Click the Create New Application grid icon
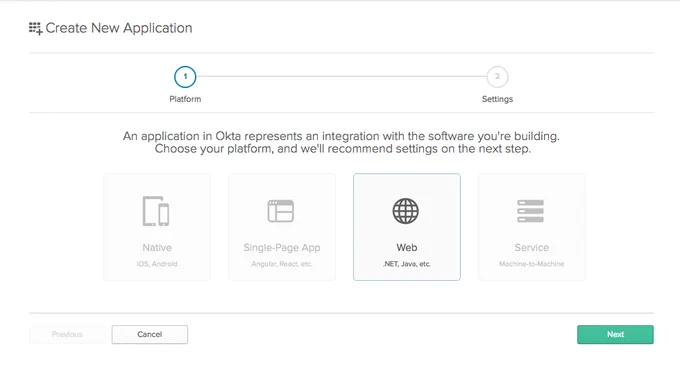 (36, 29)
